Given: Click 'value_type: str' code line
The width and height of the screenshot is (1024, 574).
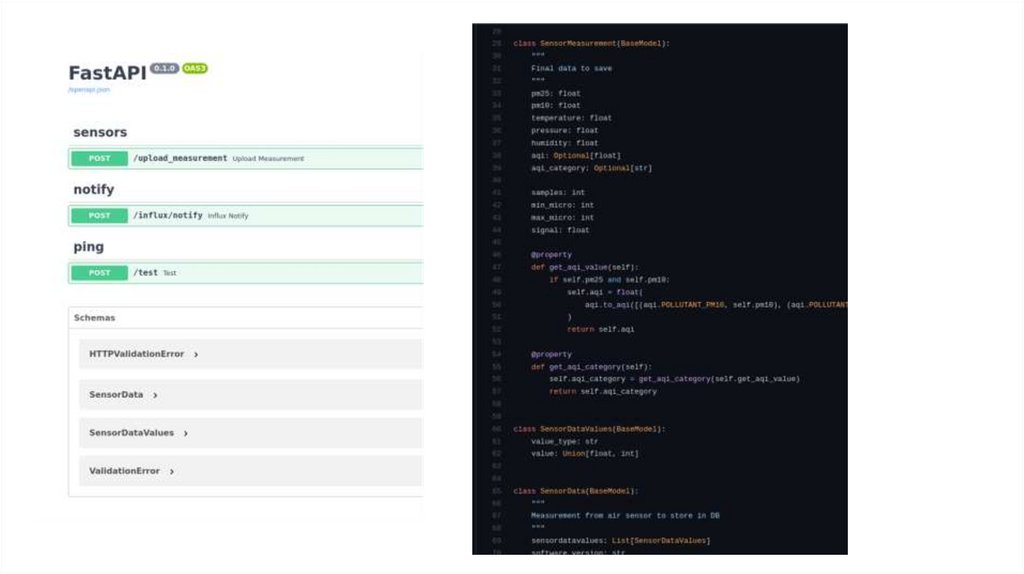Looking at the screenshot, I should [565, 441].
